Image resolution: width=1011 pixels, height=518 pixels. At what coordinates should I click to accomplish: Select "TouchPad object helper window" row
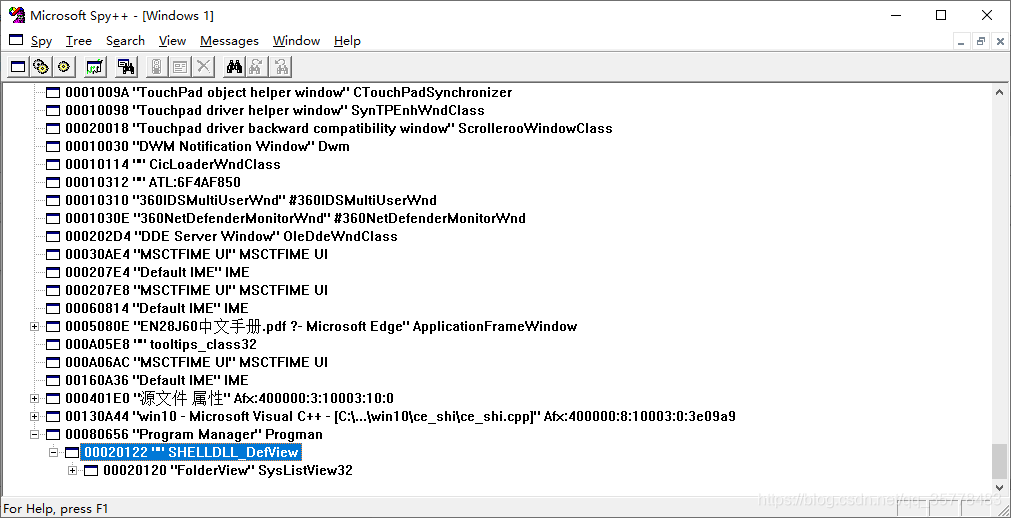pyautogui.click(x=288, y=92)
